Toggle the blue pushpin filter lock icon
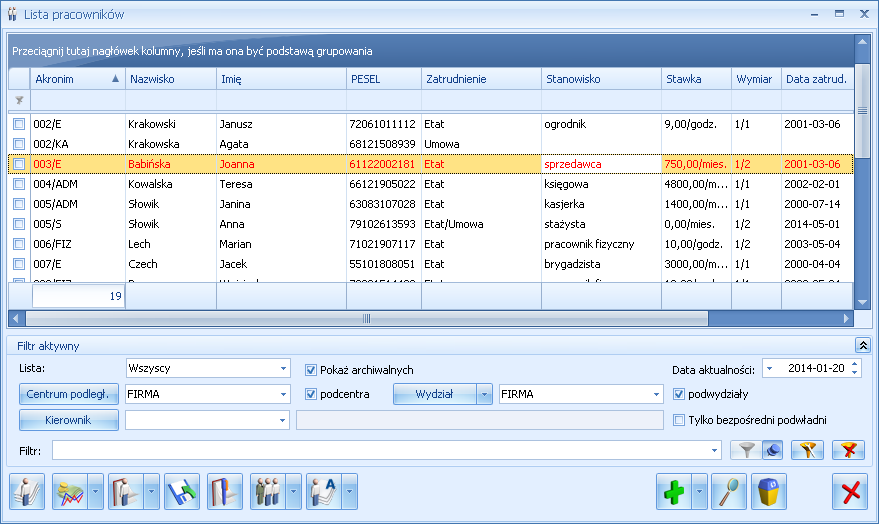Viewport: 879px width, 524px height. coord(772,450)
